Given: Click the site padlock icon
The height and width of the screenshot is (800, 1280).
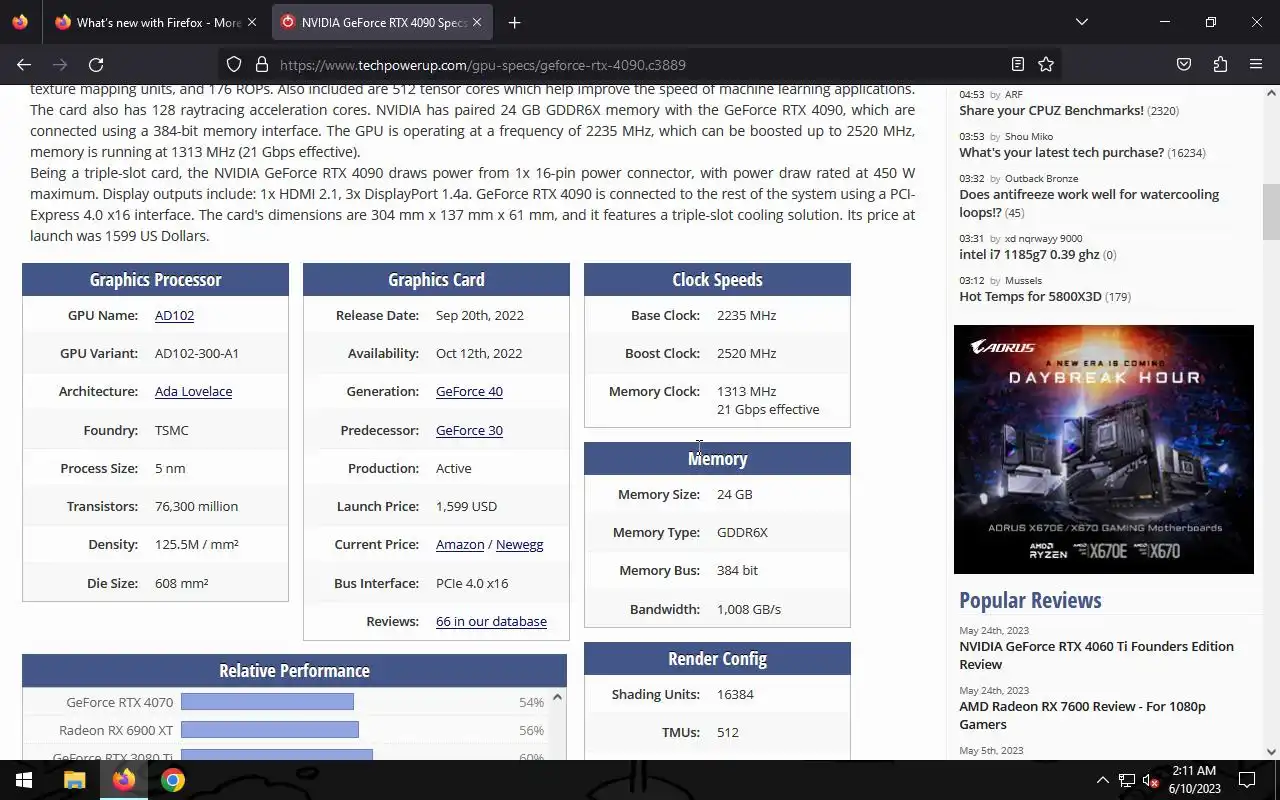Looking at the screenshot, I should pos(262,65).
